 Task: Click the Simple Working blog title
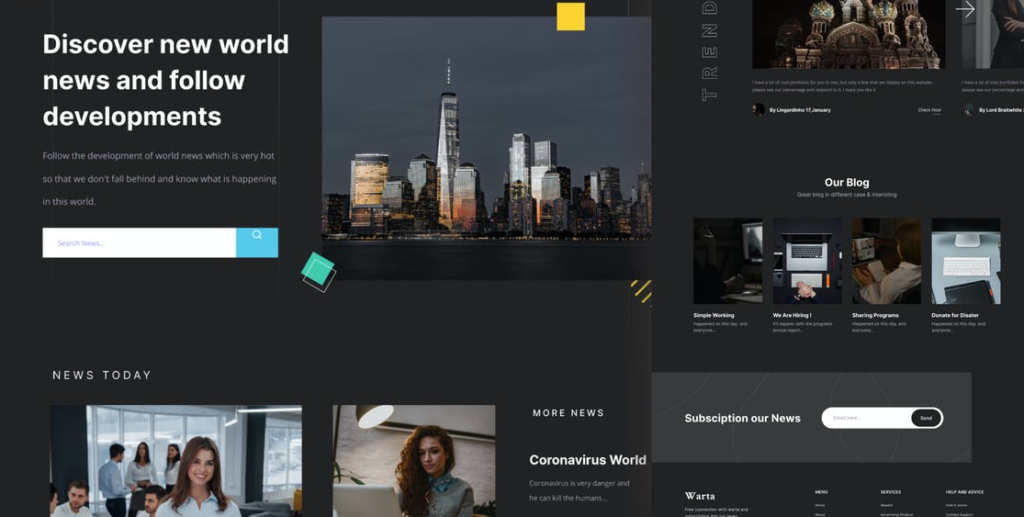[714, 315]
